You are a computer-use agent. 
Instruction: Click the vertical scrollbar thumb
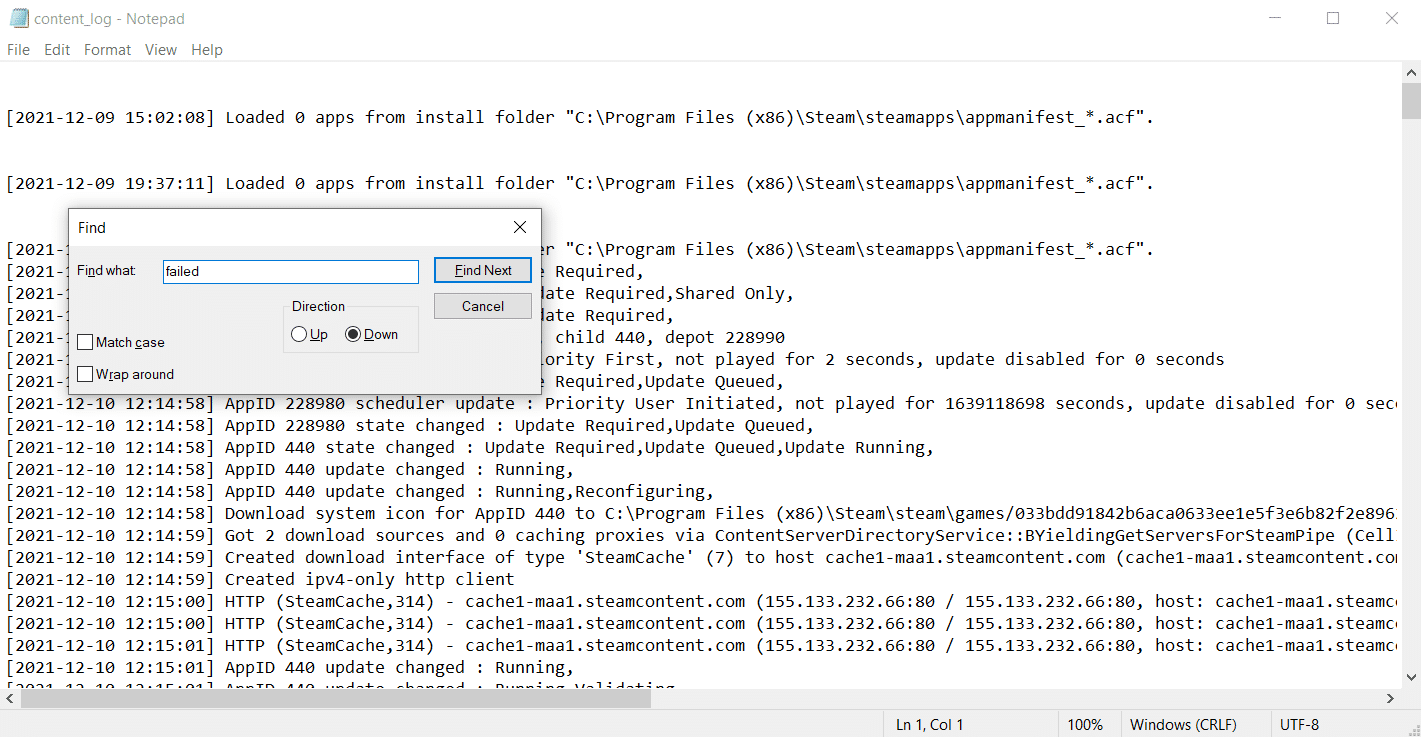click(1411, 102)
